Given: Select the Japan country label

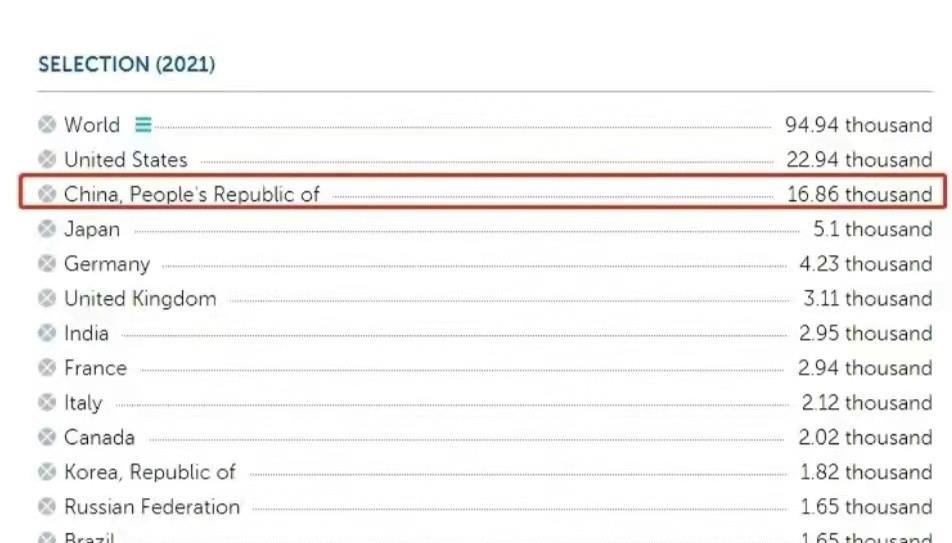Looking at the screenshot, I should pos(92,230).
